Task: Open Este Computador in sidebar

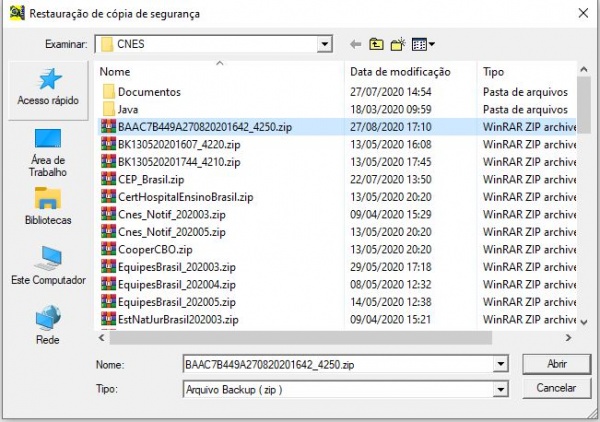Action: pyautogui.click(x=48, y=266)
